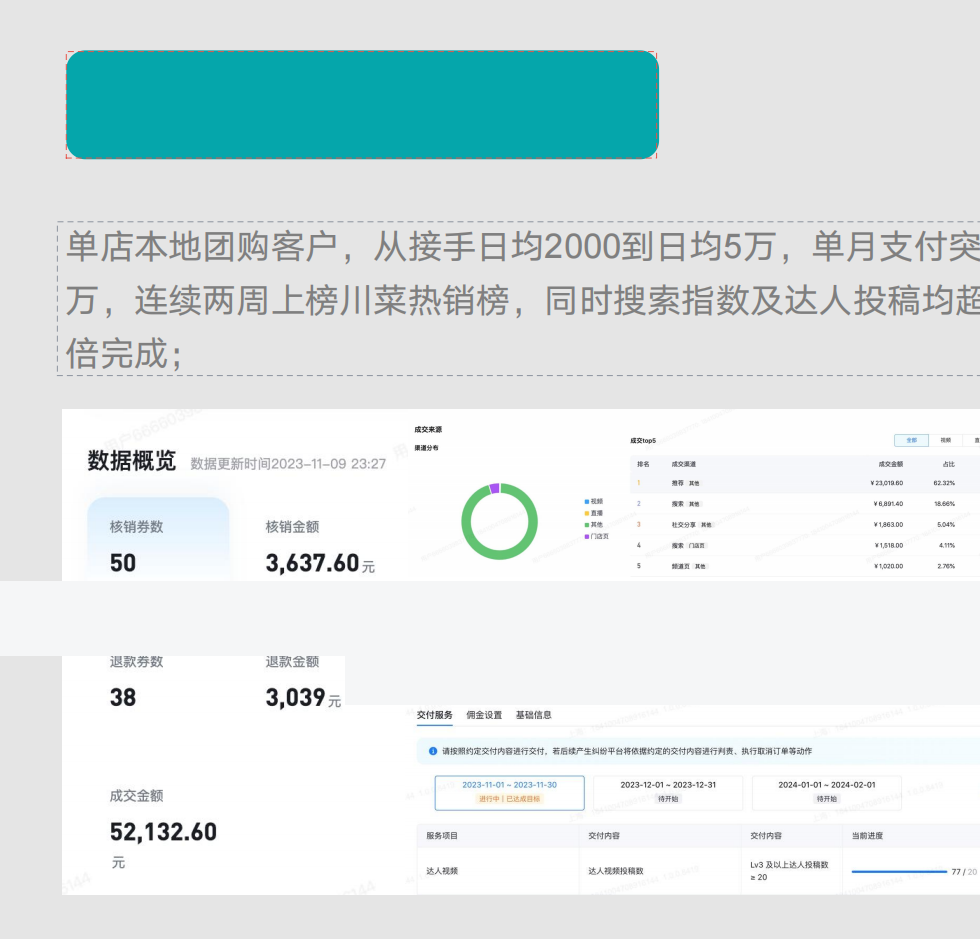Click the 退款券数 value 38
980x939 pixels.
[122, 697]
